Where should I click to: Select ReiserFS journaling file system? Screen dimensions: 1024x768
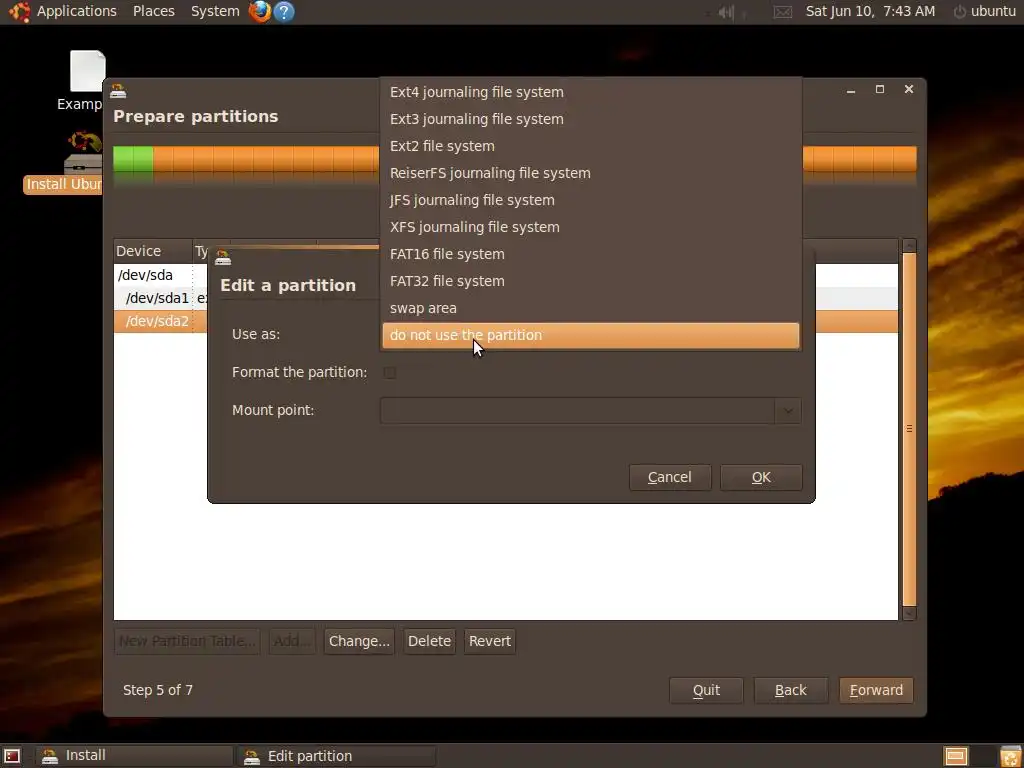tap(590, 173)
